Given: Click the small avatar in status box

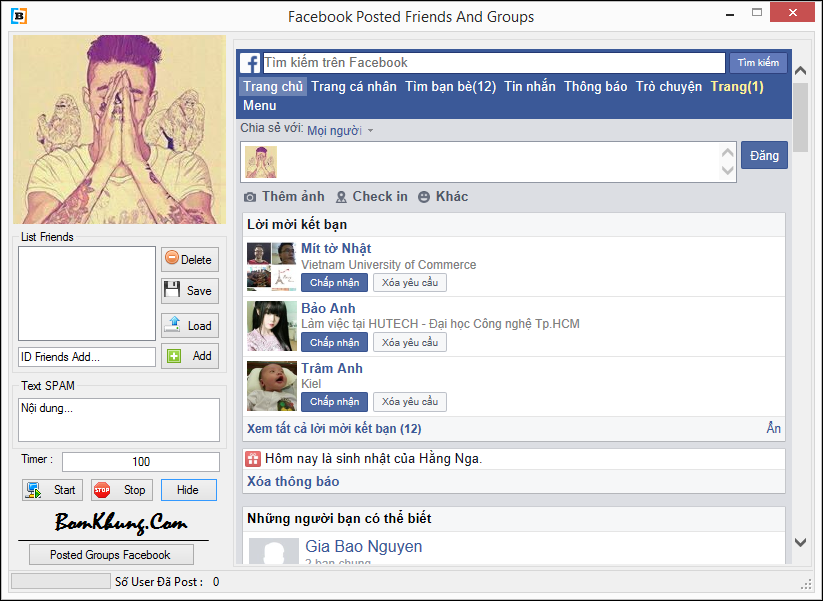Looking at the screenshot, I should (x=261, y=162).
